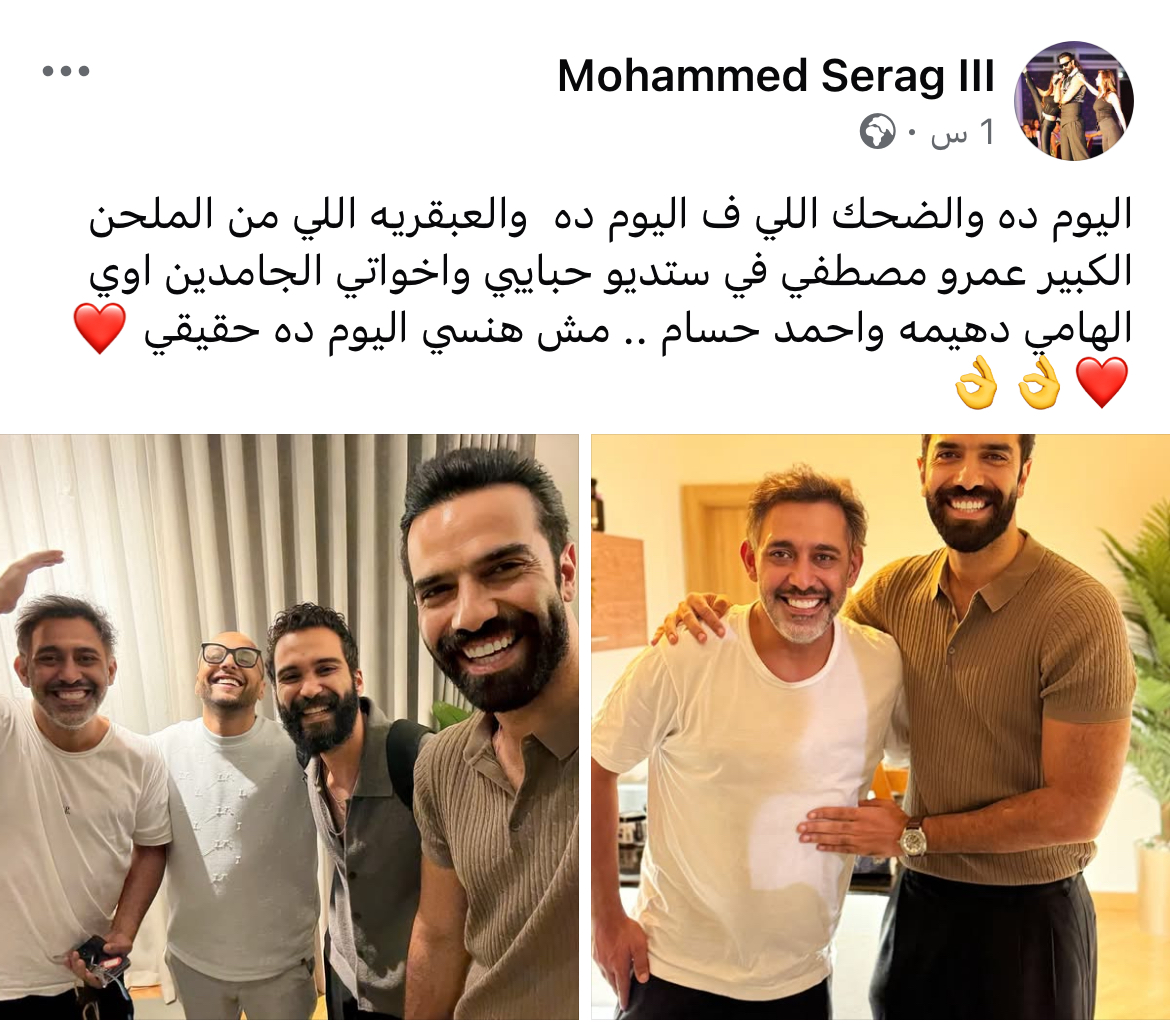Click the second OK hand emoji
The width and height of the screenshot is (1170, 1026).
tap(976, 383)
